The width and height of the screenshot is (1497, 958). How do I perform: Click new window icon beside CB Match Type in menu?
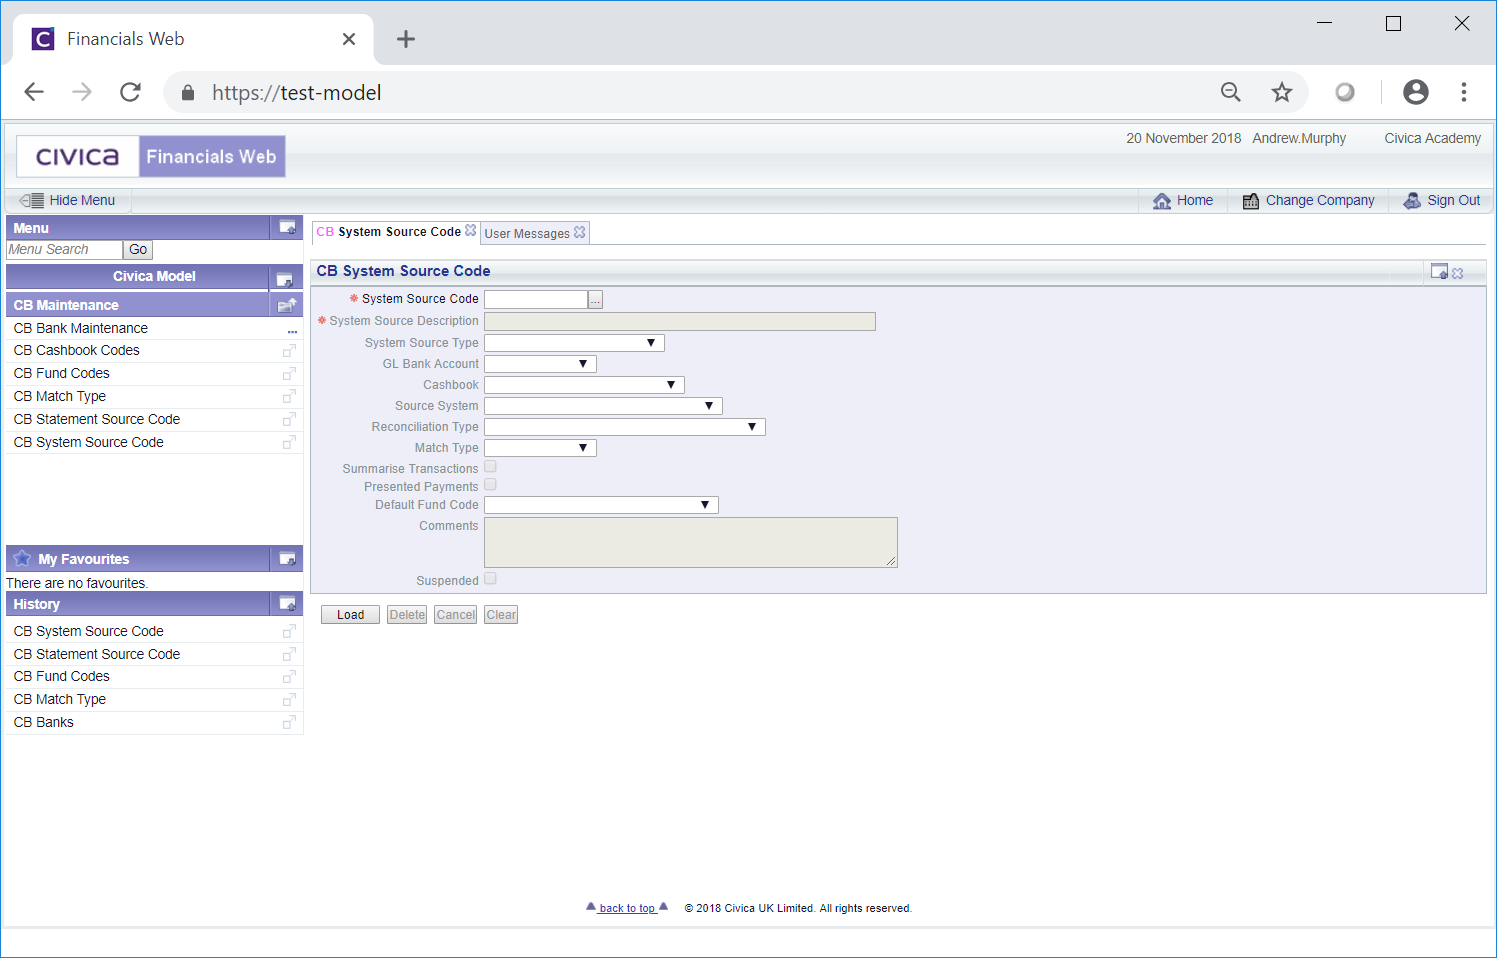pos(289,397)
